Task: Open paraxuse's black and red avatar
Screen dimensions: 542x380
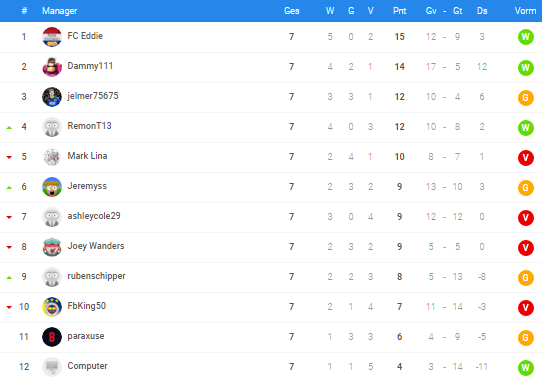Action: [52, 337]
